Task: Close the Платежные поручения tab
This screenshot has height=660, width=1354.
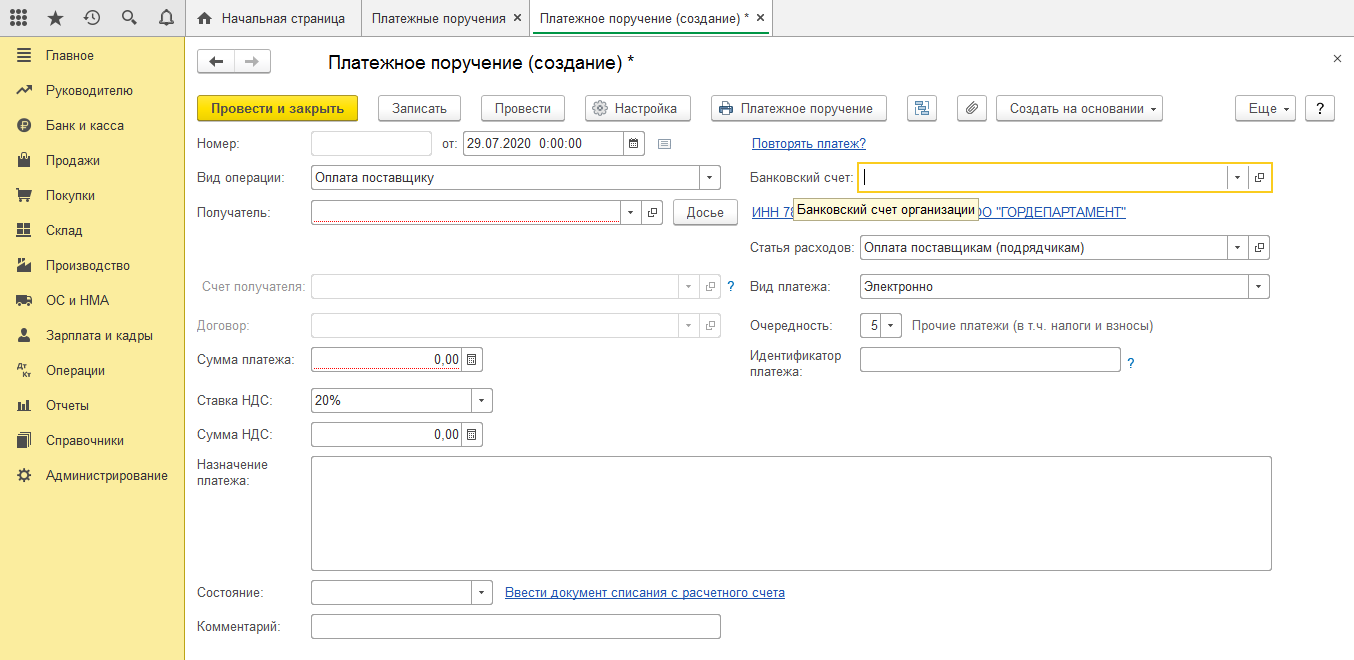Action: pyautogui.click(x=517, y=18)
